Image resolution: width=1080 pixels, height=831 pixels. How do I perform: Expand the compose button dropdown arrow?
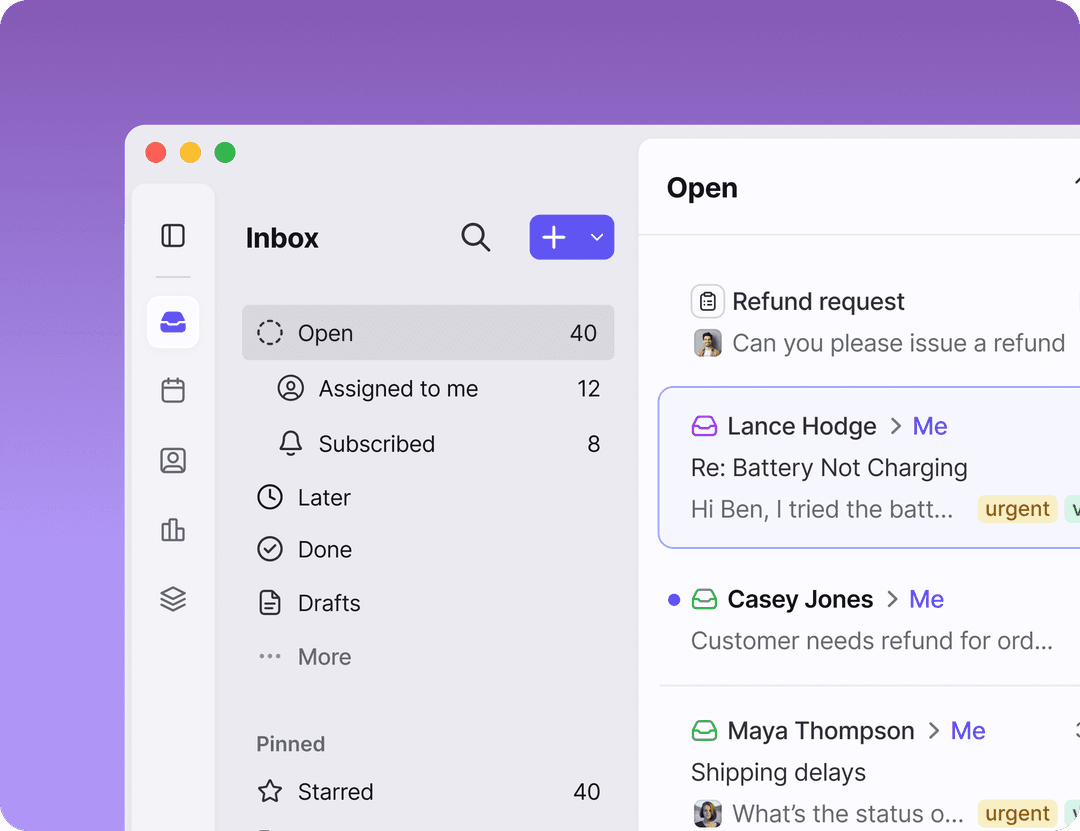[x=597, y=238]
